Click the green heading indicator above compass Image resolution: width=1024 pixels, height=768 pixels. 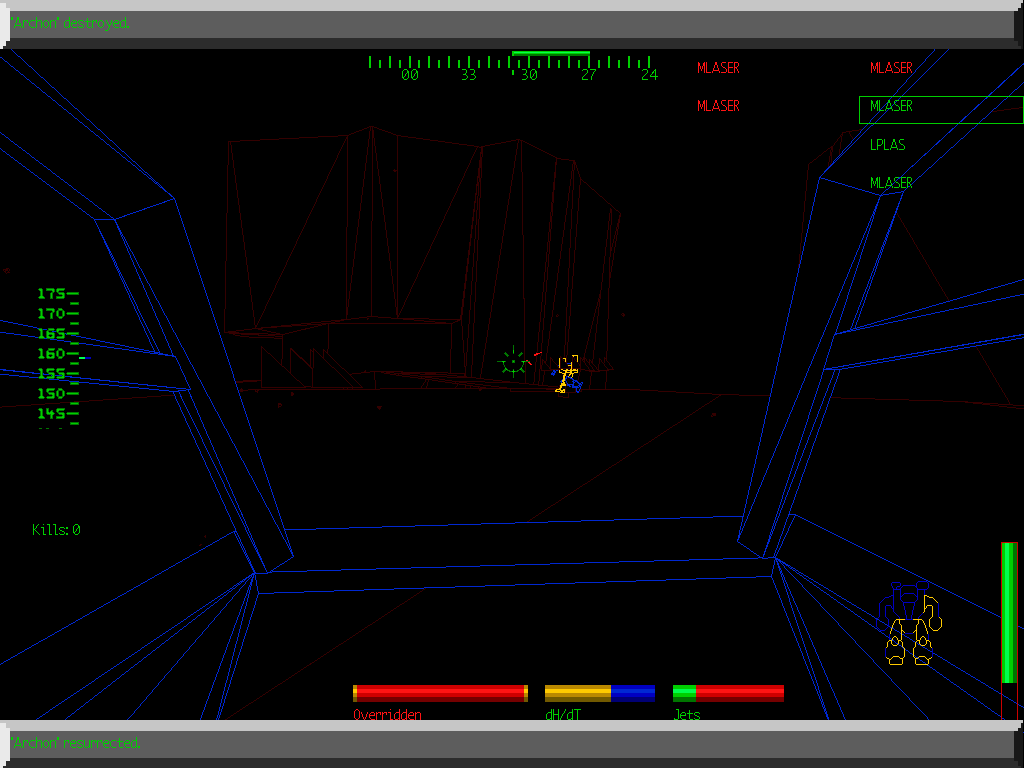550,53
